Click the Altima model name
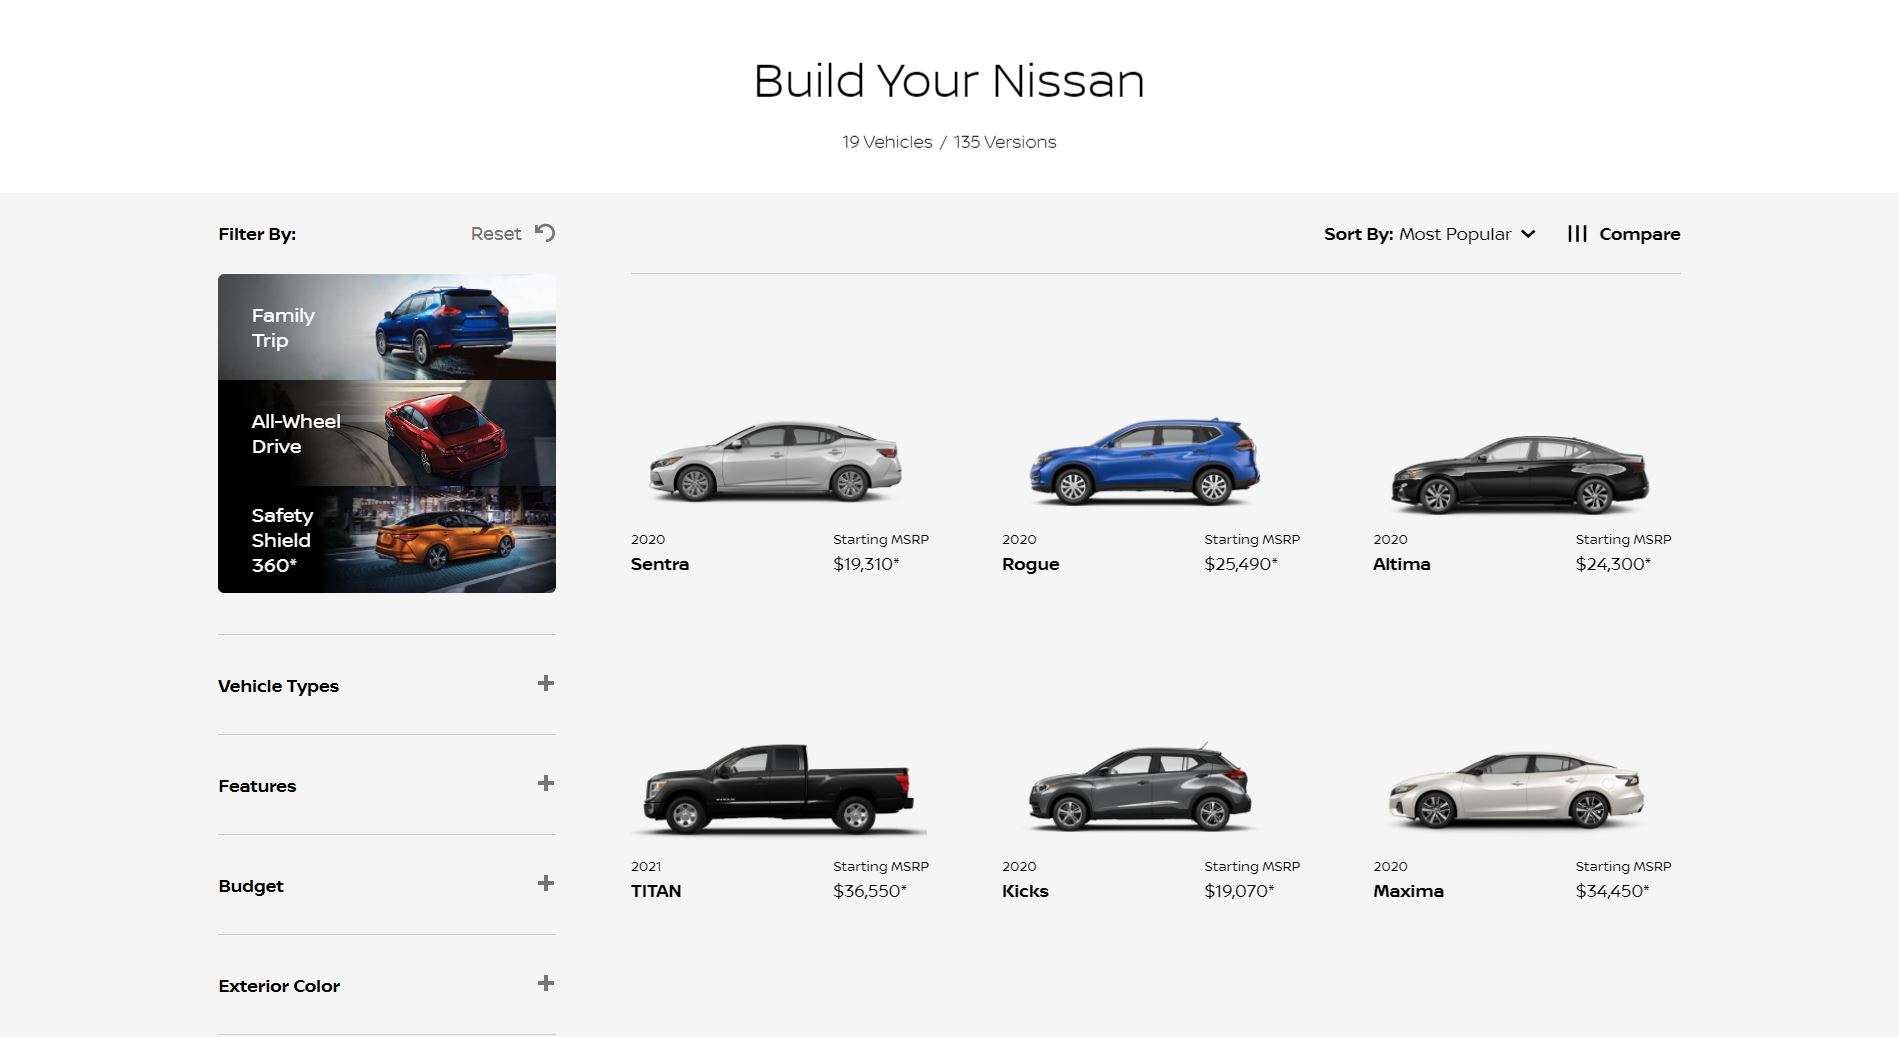This screenshot has width=1899, height=1037. point(1402,564)
